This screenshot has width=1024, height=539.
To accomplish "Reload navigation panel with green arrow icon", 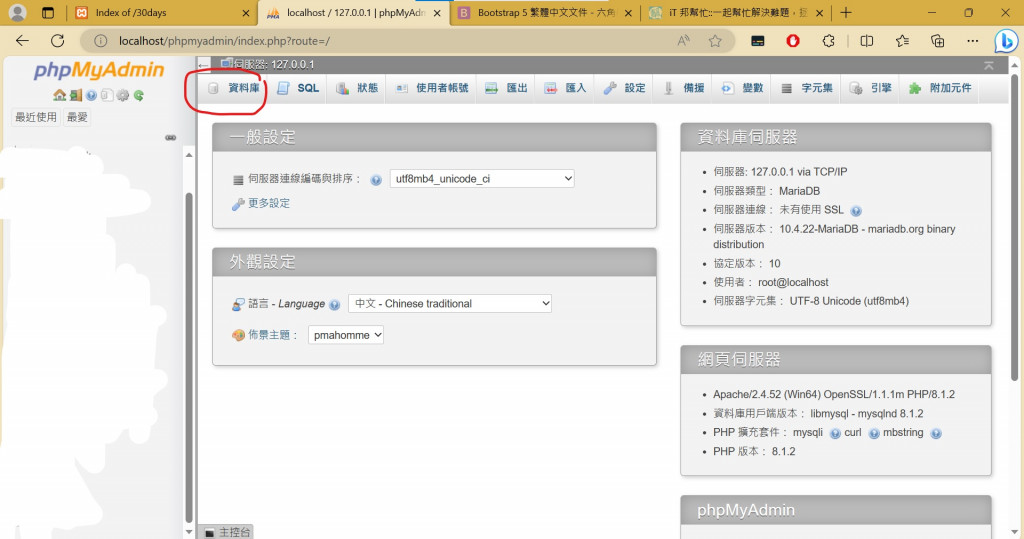I will coord(138,95).
